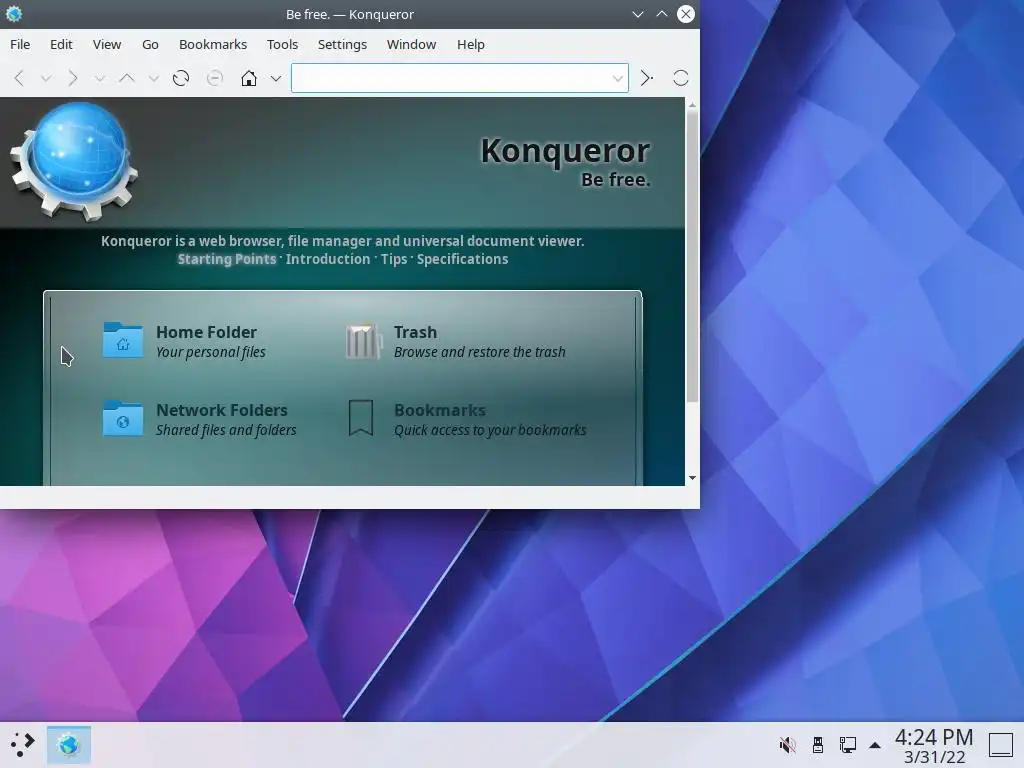
Task: Follow the Tips link
Action: [394, 259]
